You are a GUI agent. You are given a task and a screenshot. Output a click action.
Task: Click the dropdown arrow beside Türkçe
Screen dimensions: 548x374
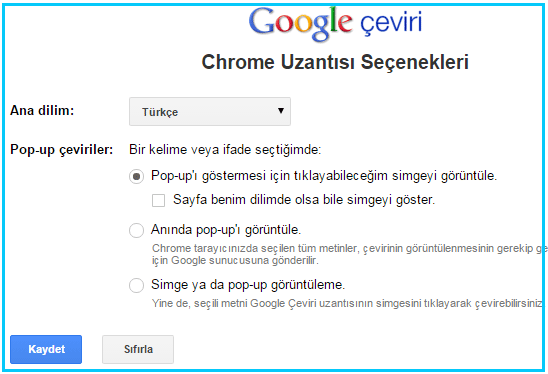click(280, 111)
